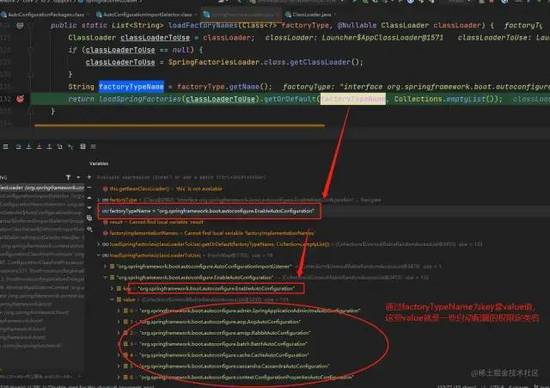Select the factoryImplementationNames watch error row
The height and width of the screenshot is (388, 550).
point(208,233)
